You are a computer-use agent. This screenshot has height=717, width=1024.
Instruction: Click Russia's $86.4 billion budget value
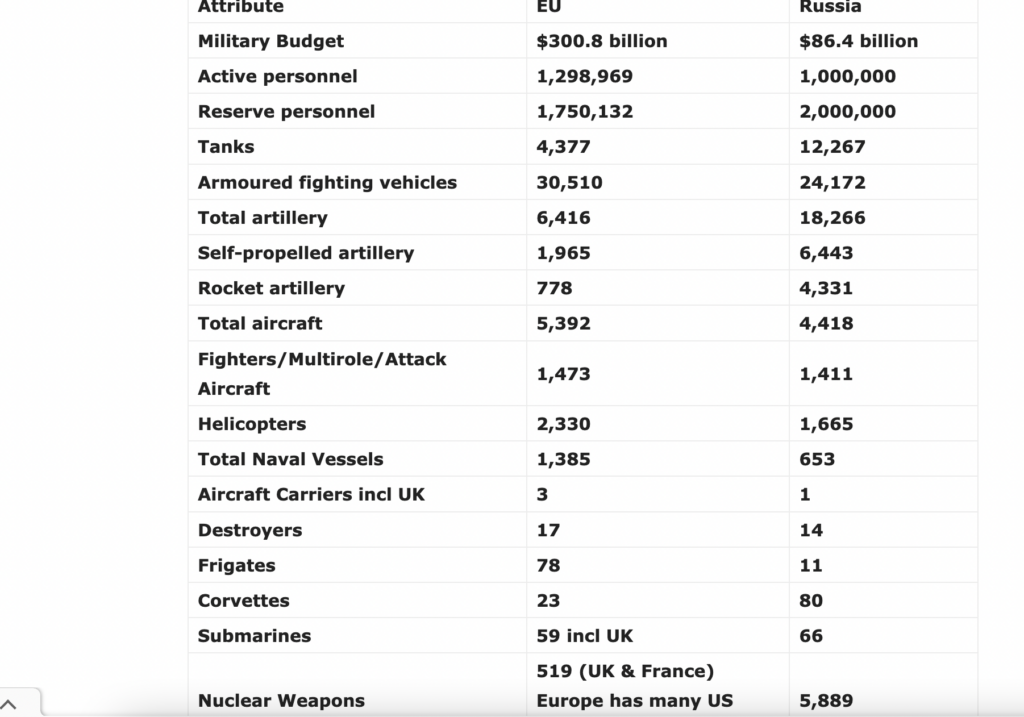tap(859, 41)
